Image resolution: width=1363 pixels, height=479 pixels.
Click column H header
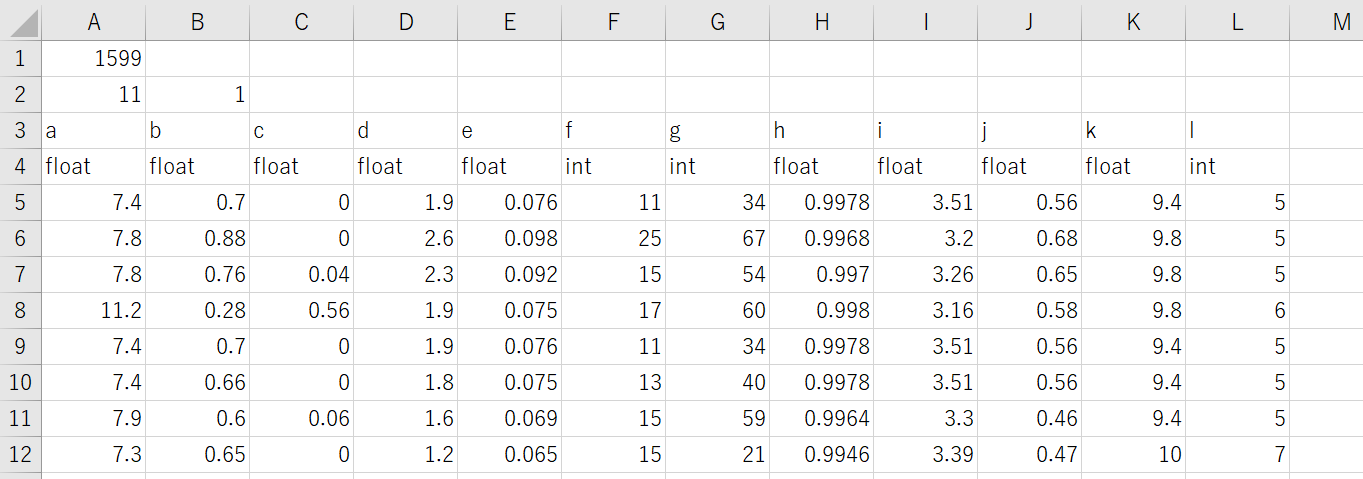pos(821,21)
